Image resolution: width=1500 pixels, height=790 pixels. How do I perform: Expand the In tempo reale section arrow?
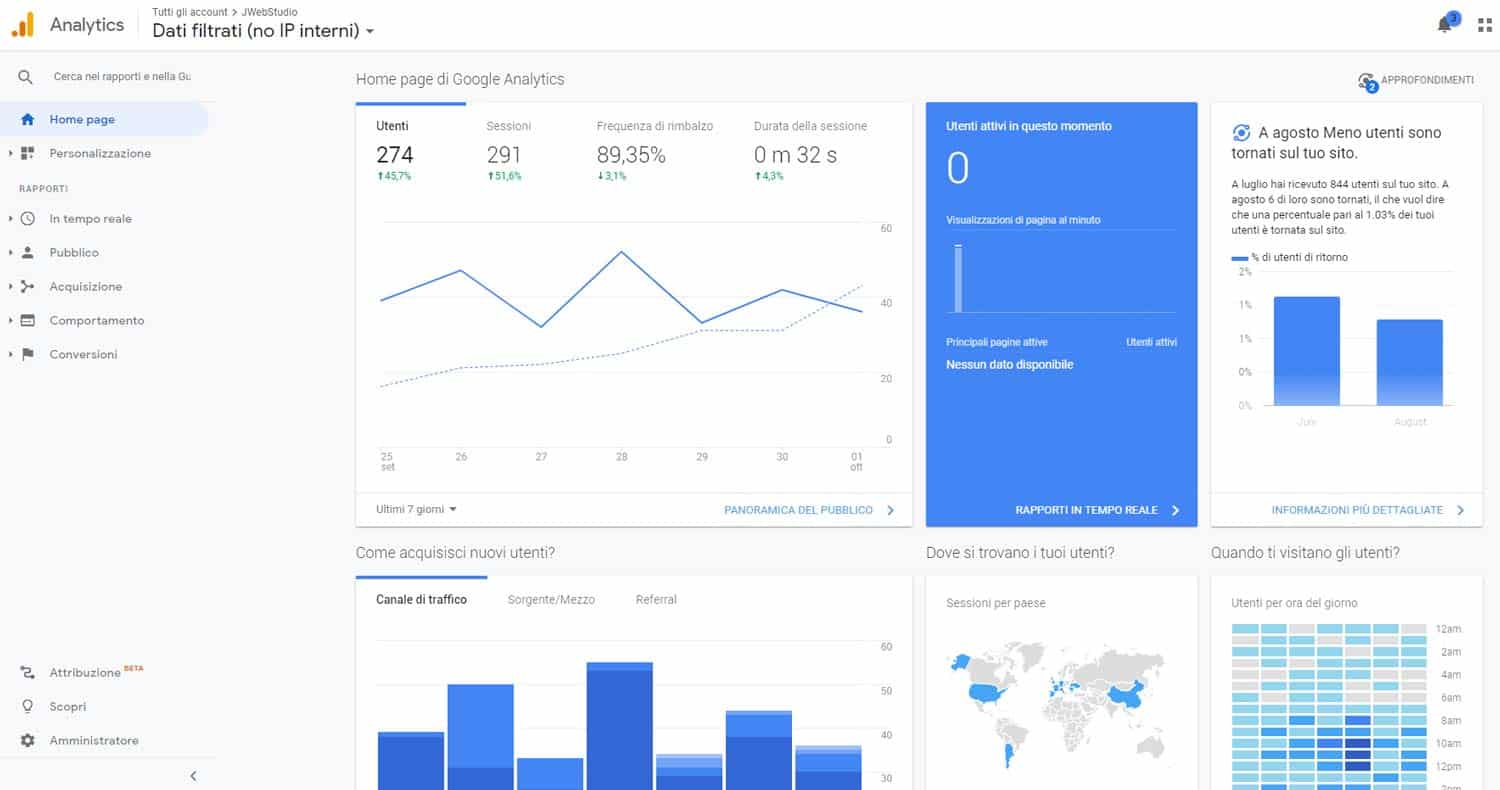10,218
